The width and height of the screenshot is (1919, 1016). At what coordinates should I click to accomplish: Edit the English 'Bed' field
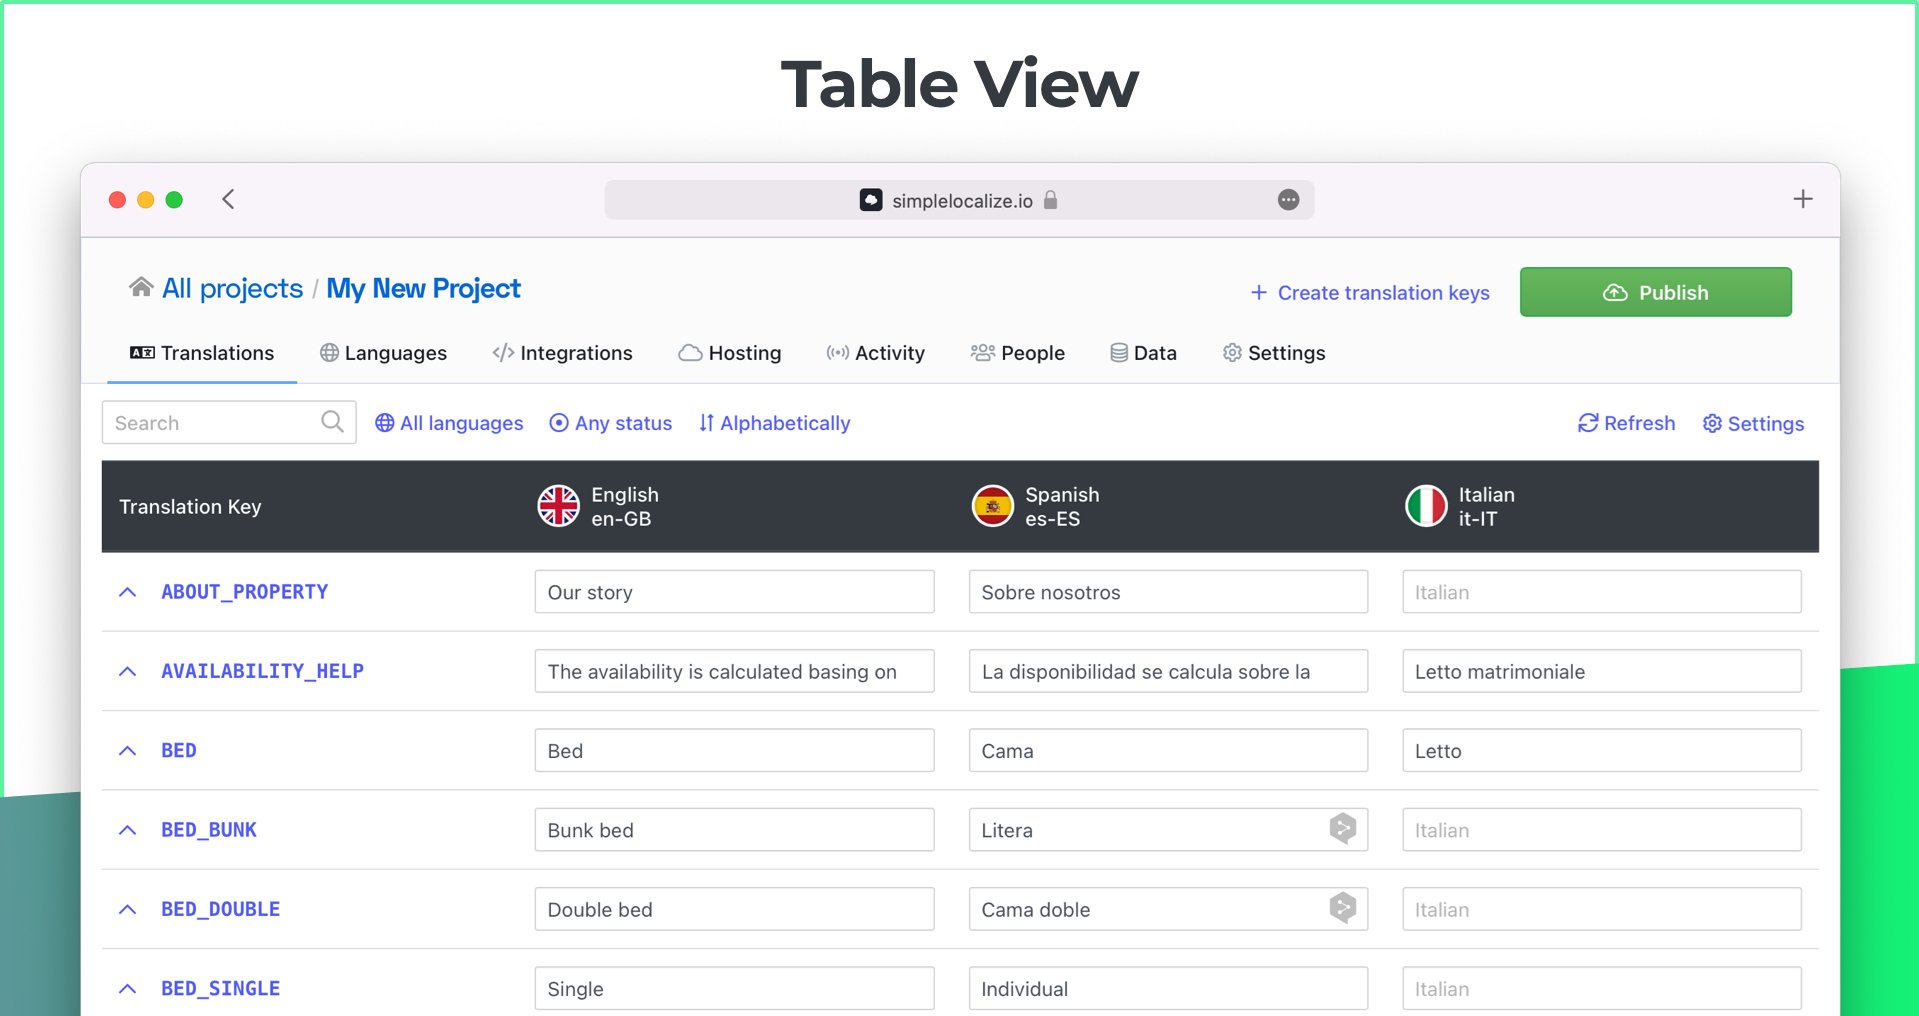coord(734,750)
